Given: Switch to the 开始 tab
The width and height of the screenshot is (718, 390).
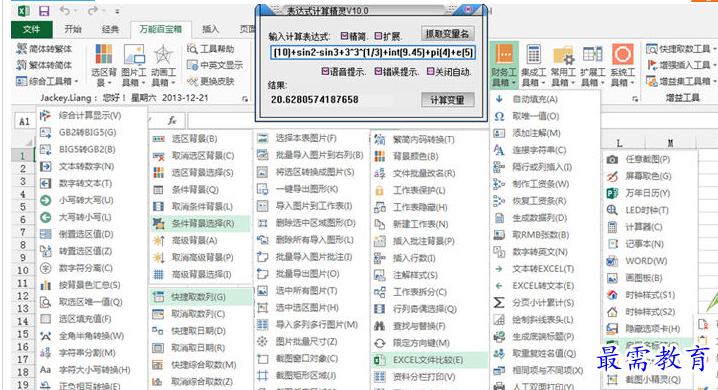Looking at the screenshot, I should 73,29.
